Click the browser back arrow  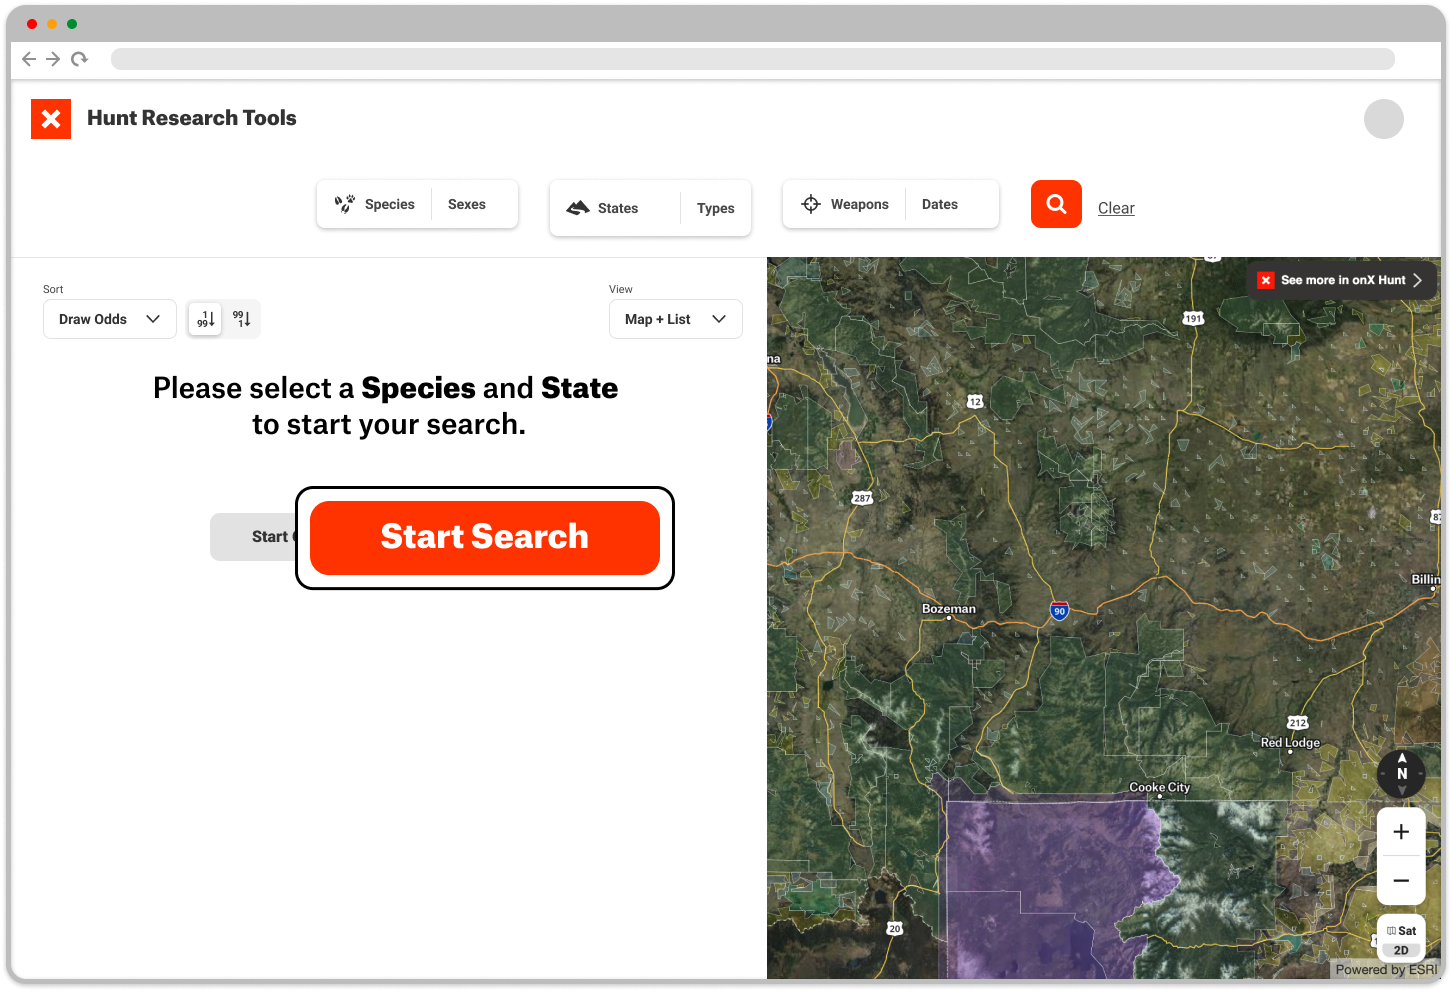pyautogui.click(x=29, y=59)
